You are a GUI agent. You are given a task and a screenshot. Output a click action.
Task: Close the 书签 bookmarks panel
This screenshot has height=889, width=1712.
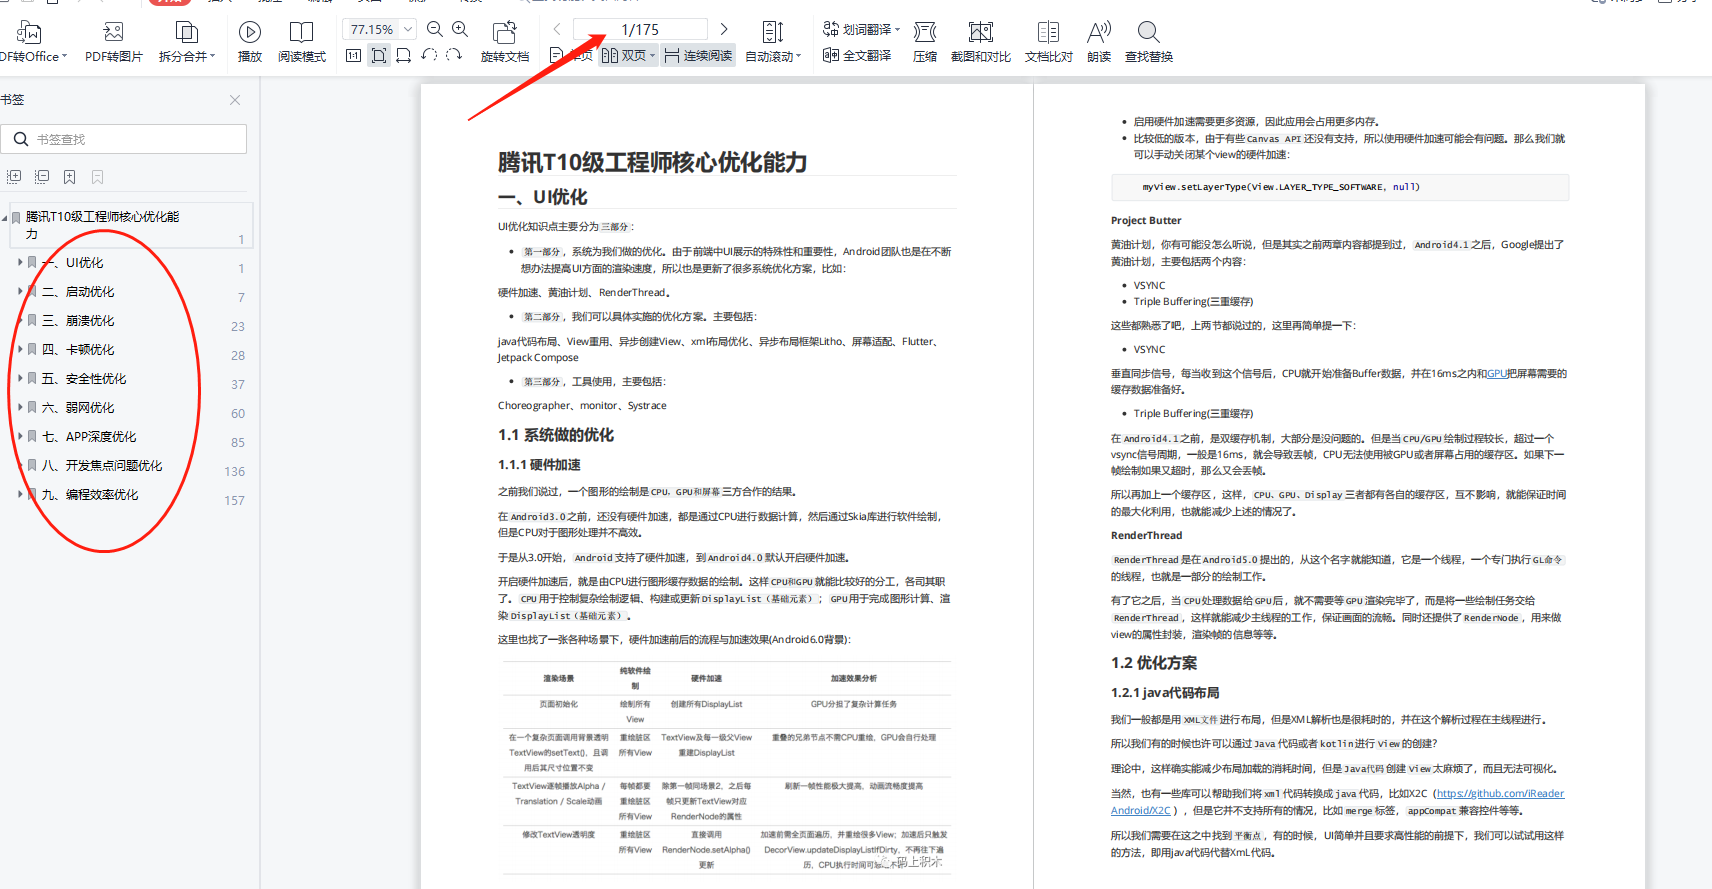235,100
